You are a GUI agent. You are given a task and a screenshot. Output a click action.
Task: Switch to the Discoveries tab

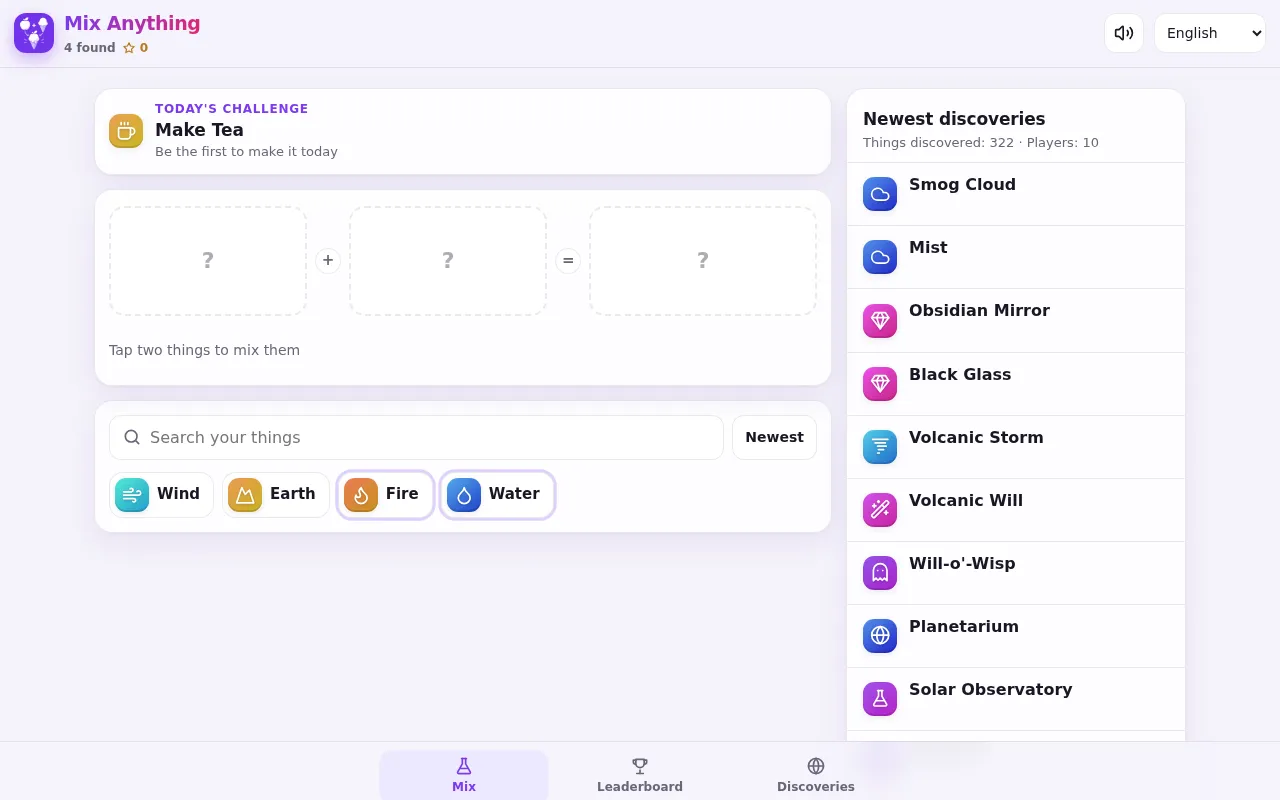(x=816, y=775)
